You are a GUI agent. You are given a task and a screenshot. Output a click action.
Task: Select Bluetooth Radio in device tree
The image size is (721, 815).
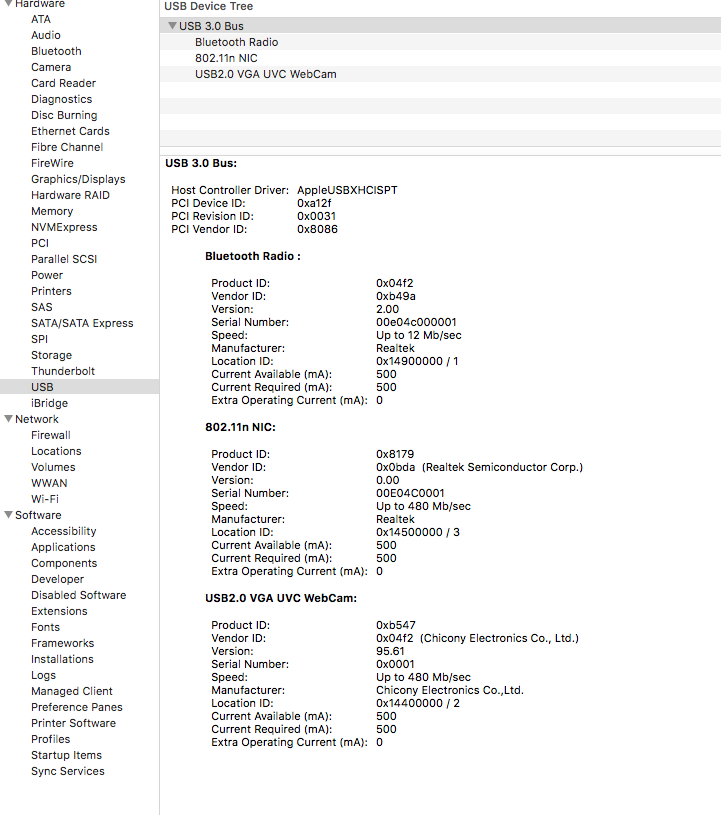(440, 42)
